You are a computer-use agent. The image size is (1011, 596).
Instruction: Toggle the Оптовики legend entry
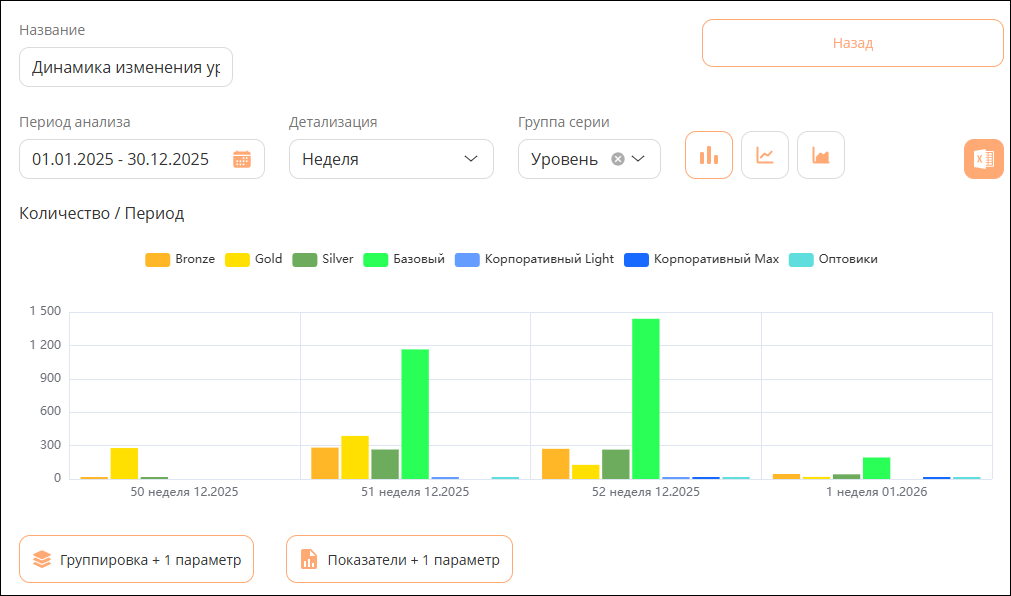[x=833, y=259]
